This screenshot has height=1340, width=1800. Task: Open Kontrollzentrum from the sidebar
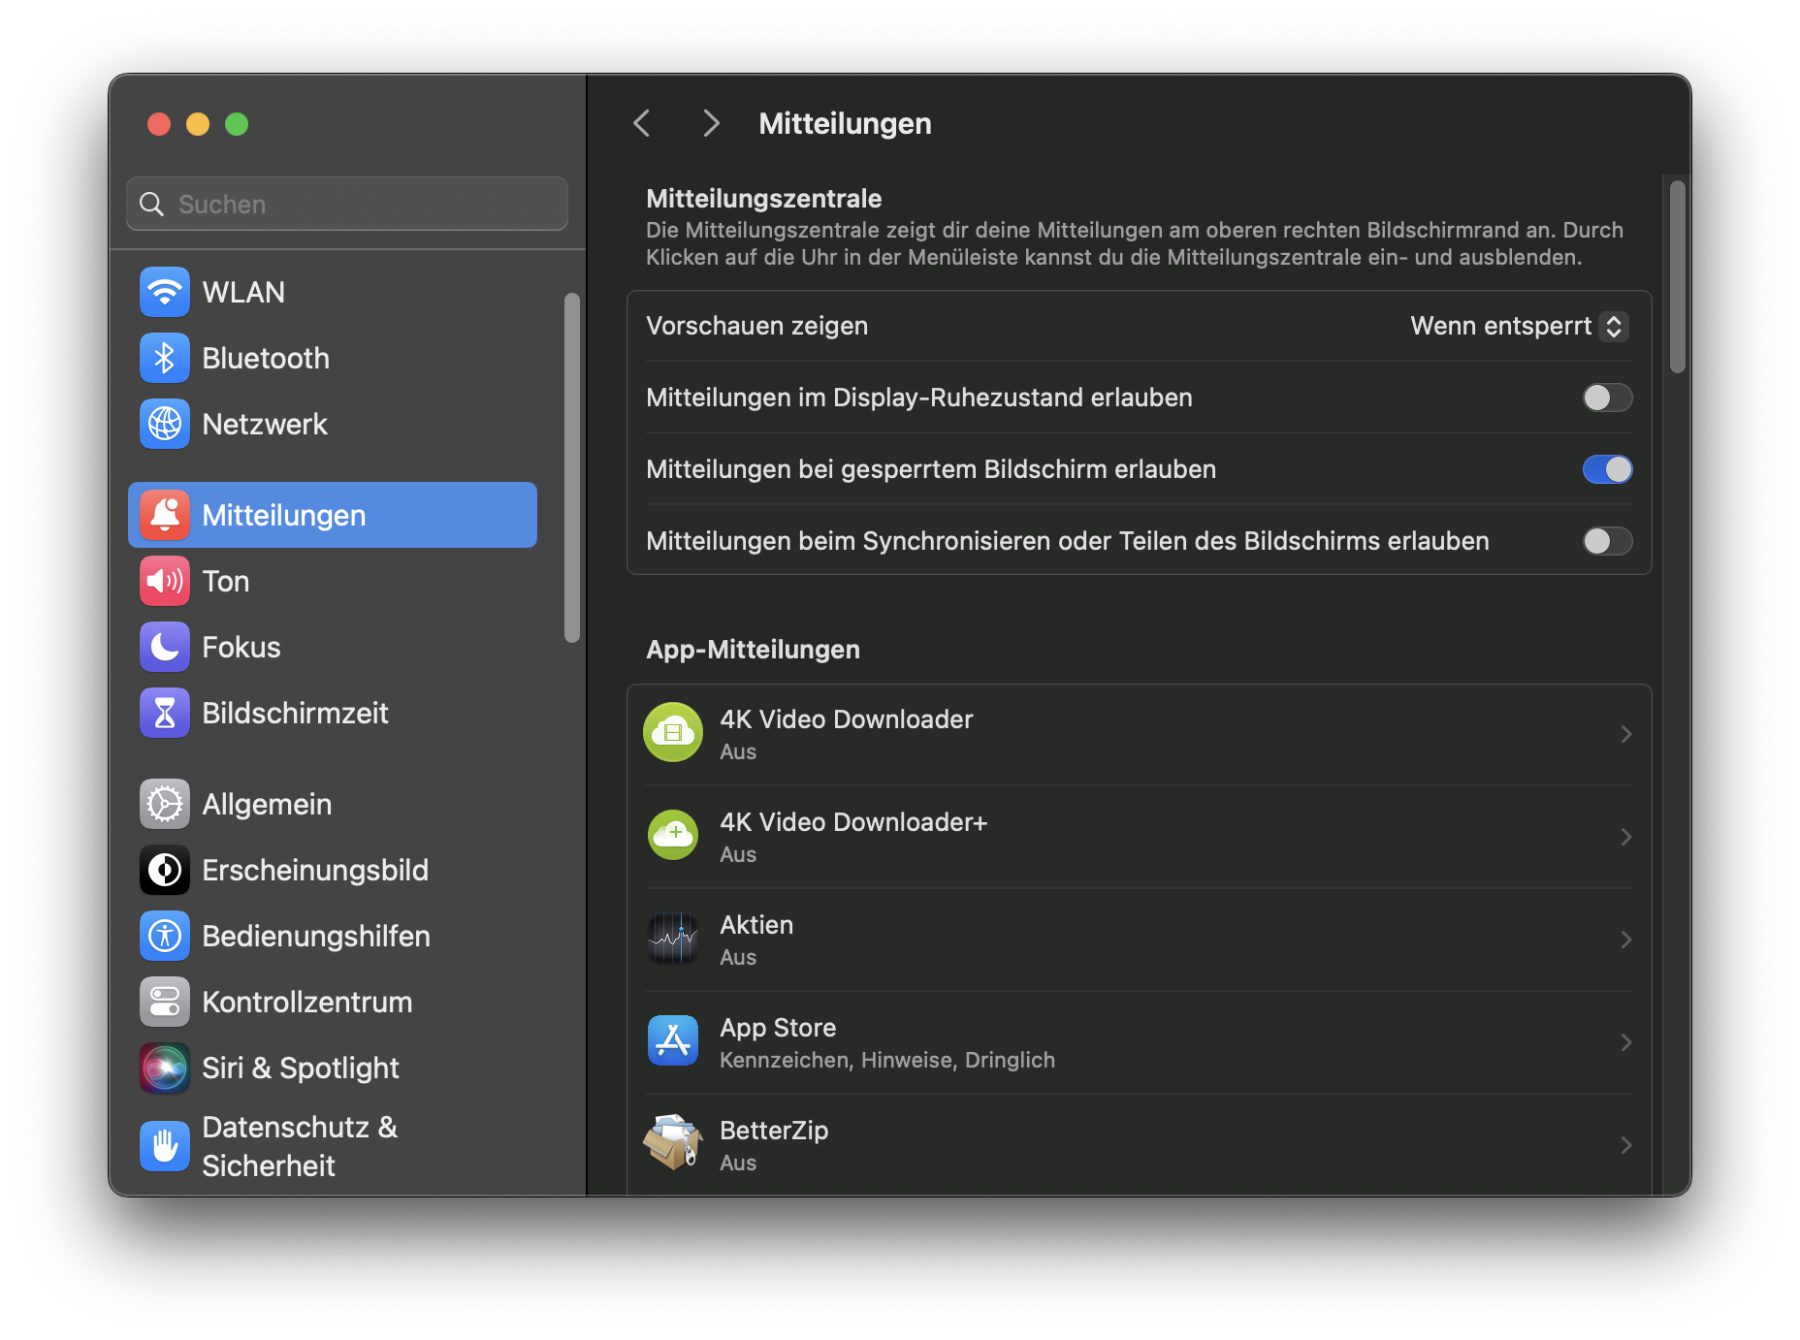[x=306, y=1002]
